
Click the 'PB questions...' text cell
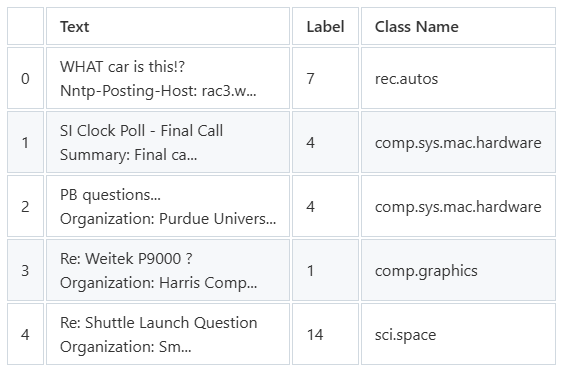pyautogui.click(x=168, y=207)
